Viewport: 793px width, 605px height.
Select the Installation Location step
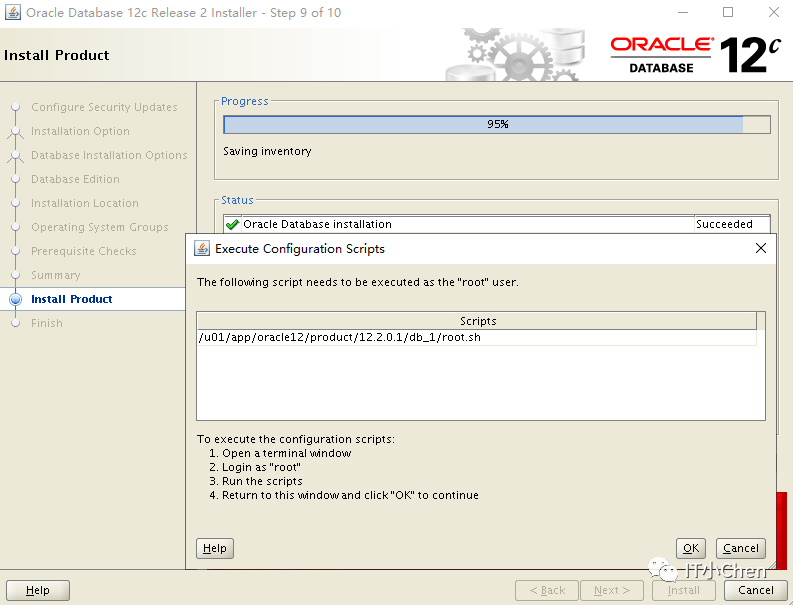pyautogui.click(x=84, y=203)
